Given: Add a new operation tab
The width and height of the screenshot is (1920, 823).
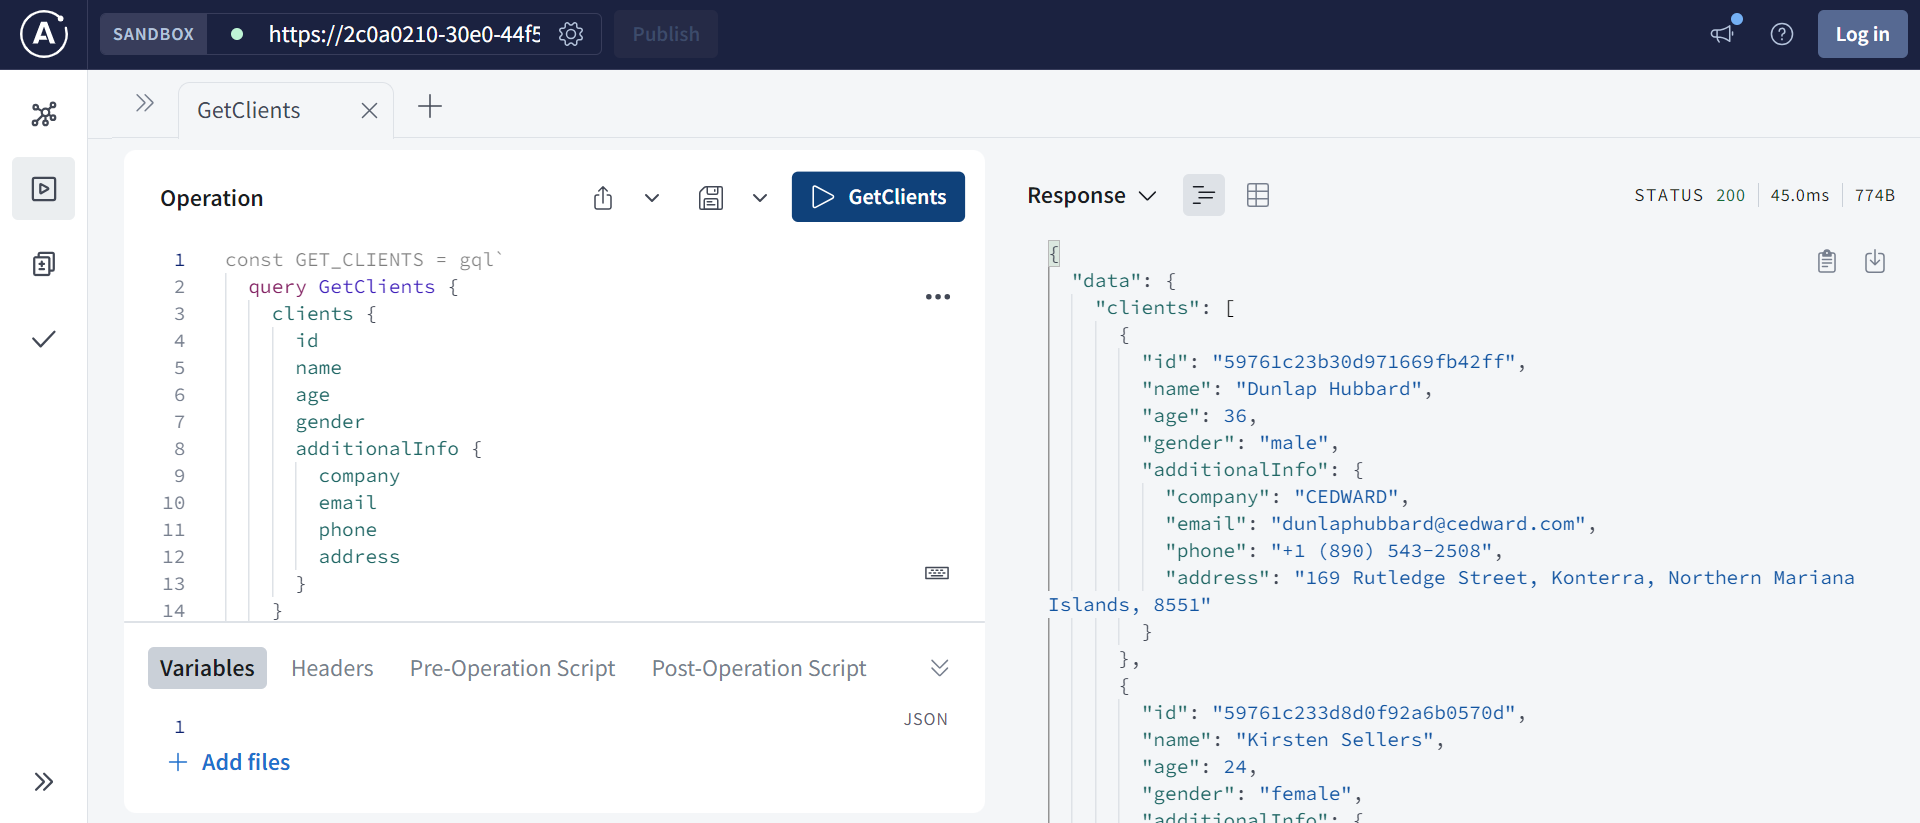Looking at the screenshot, I should coord(430,106).
